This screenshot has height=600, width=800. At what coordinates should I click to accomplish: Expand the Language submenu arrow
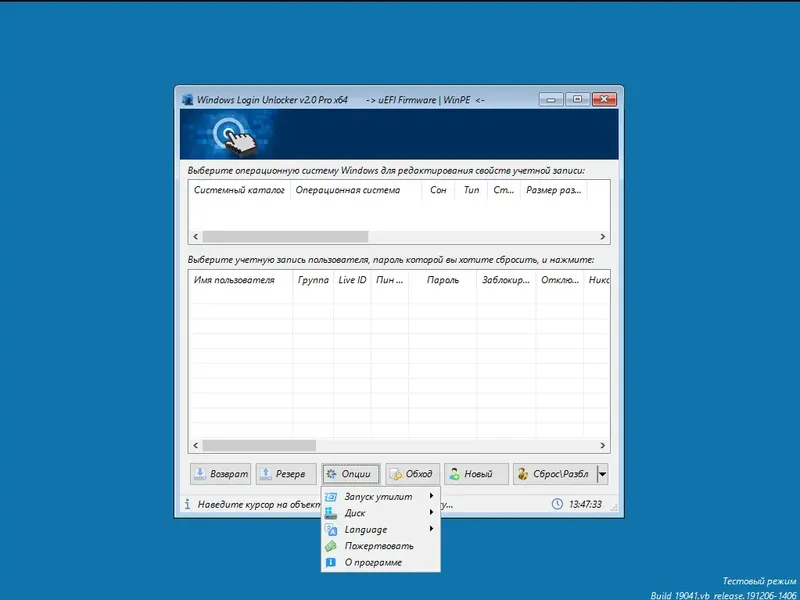[432, 529]
